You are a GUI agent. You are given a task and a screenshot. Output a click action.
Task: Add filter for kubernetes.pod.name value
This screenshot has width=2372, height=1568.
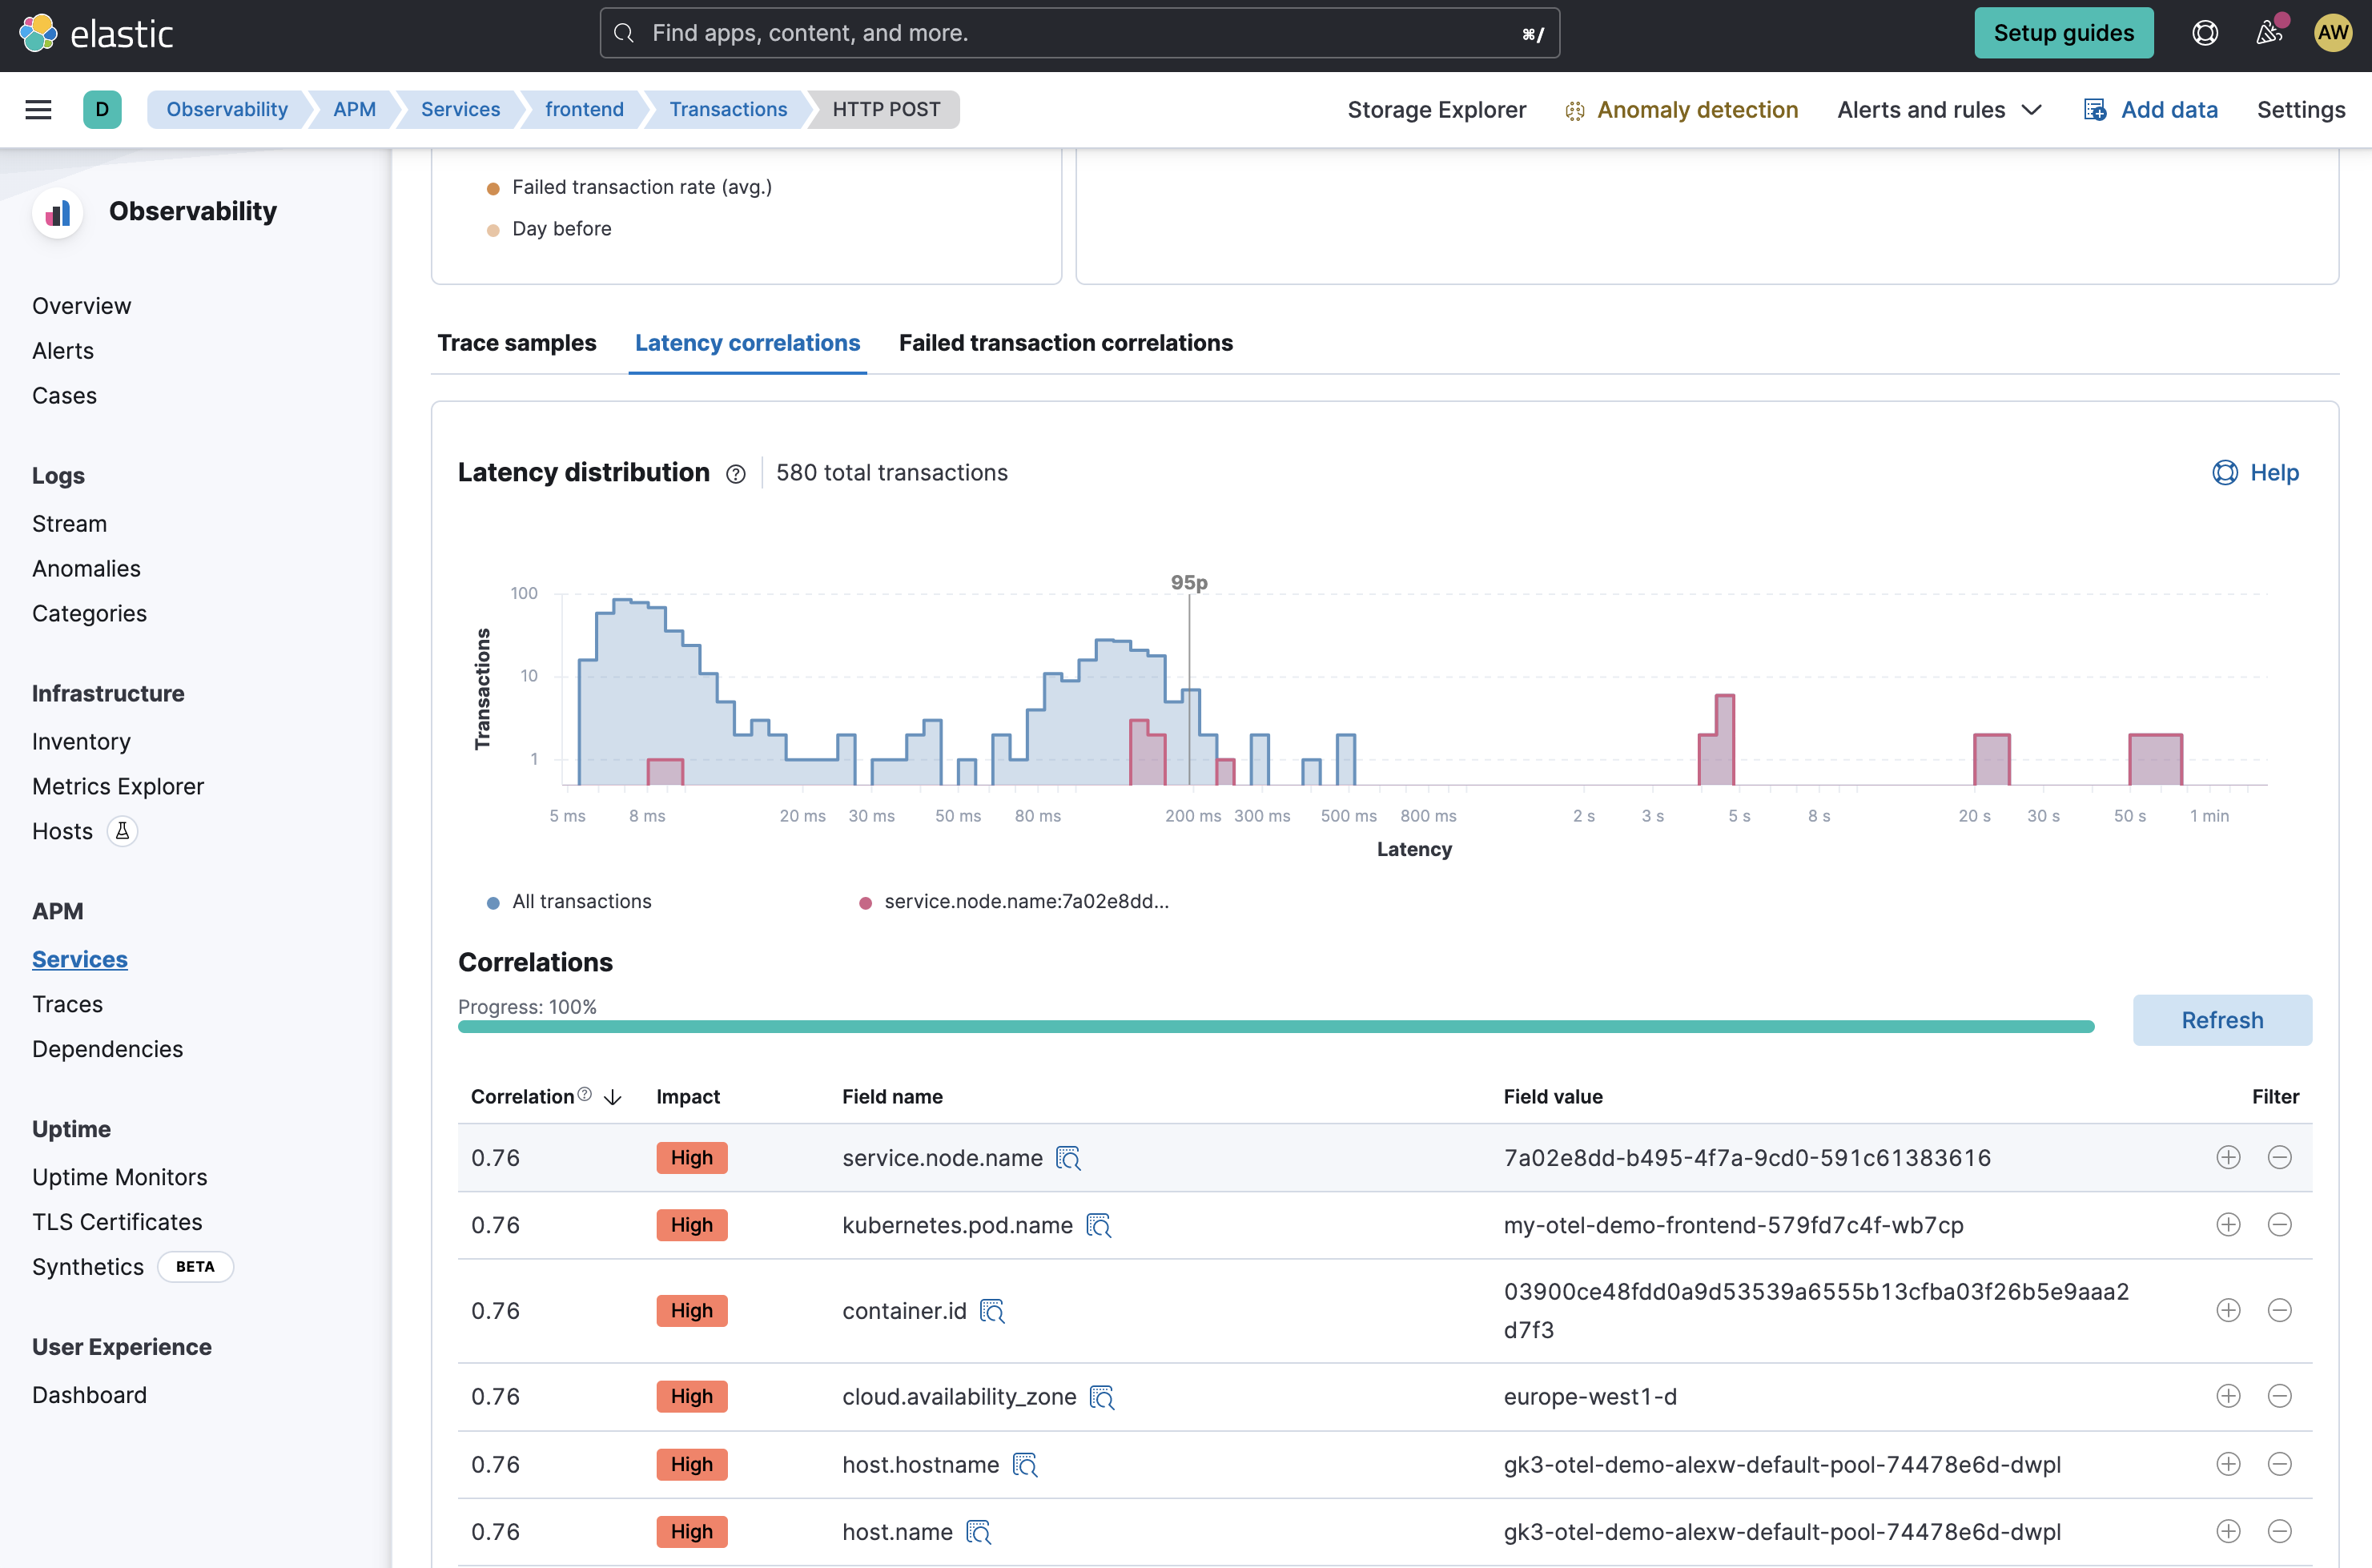click(x=2228, y=1224)
